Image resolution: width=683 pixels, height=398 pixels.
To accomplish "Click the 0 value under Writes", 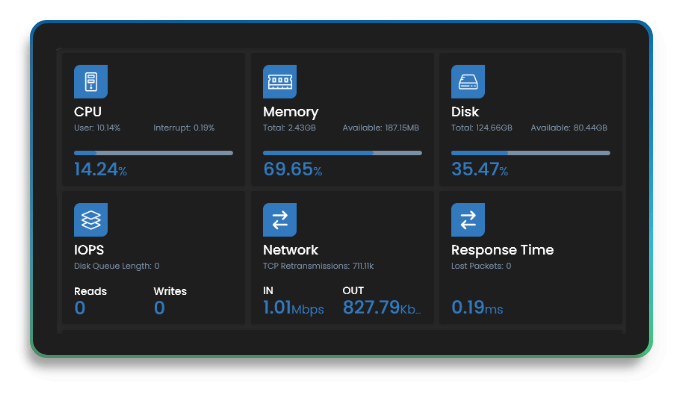I will click(x=159, y=308).
